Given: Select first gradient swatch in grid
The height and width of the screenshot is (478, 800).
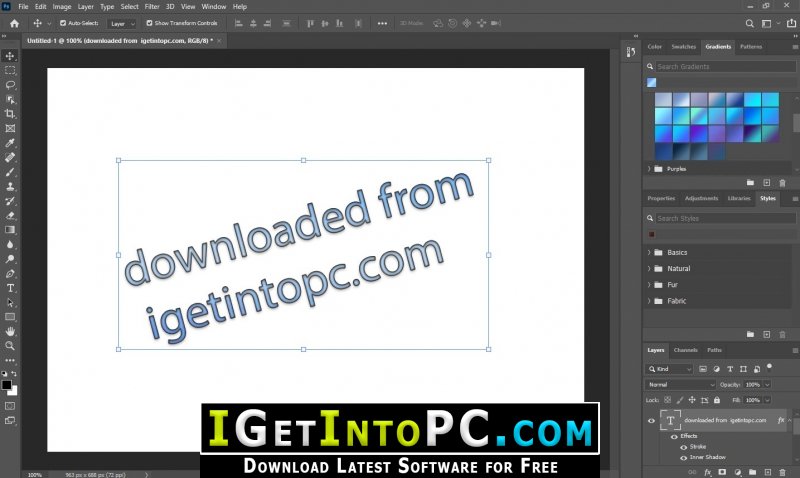Looking at the screenshot, I should point(663,99).
